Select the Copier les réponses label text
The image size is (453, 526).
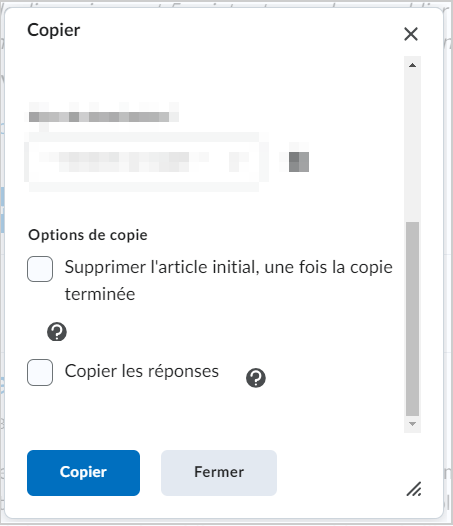[x=142, y=371]
